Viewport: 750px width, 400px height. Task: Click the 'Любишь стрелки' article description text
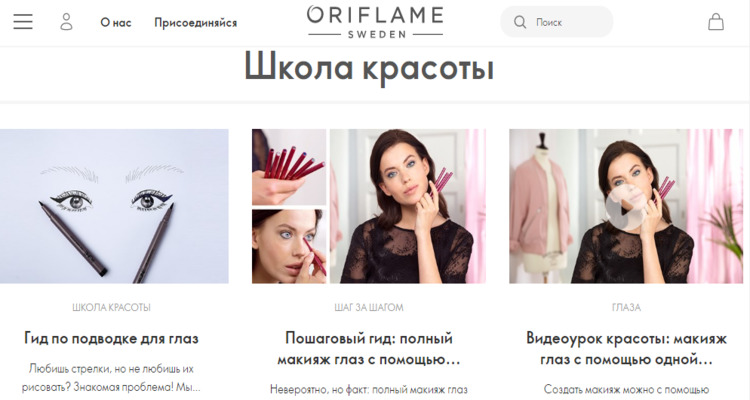point(111,378)
